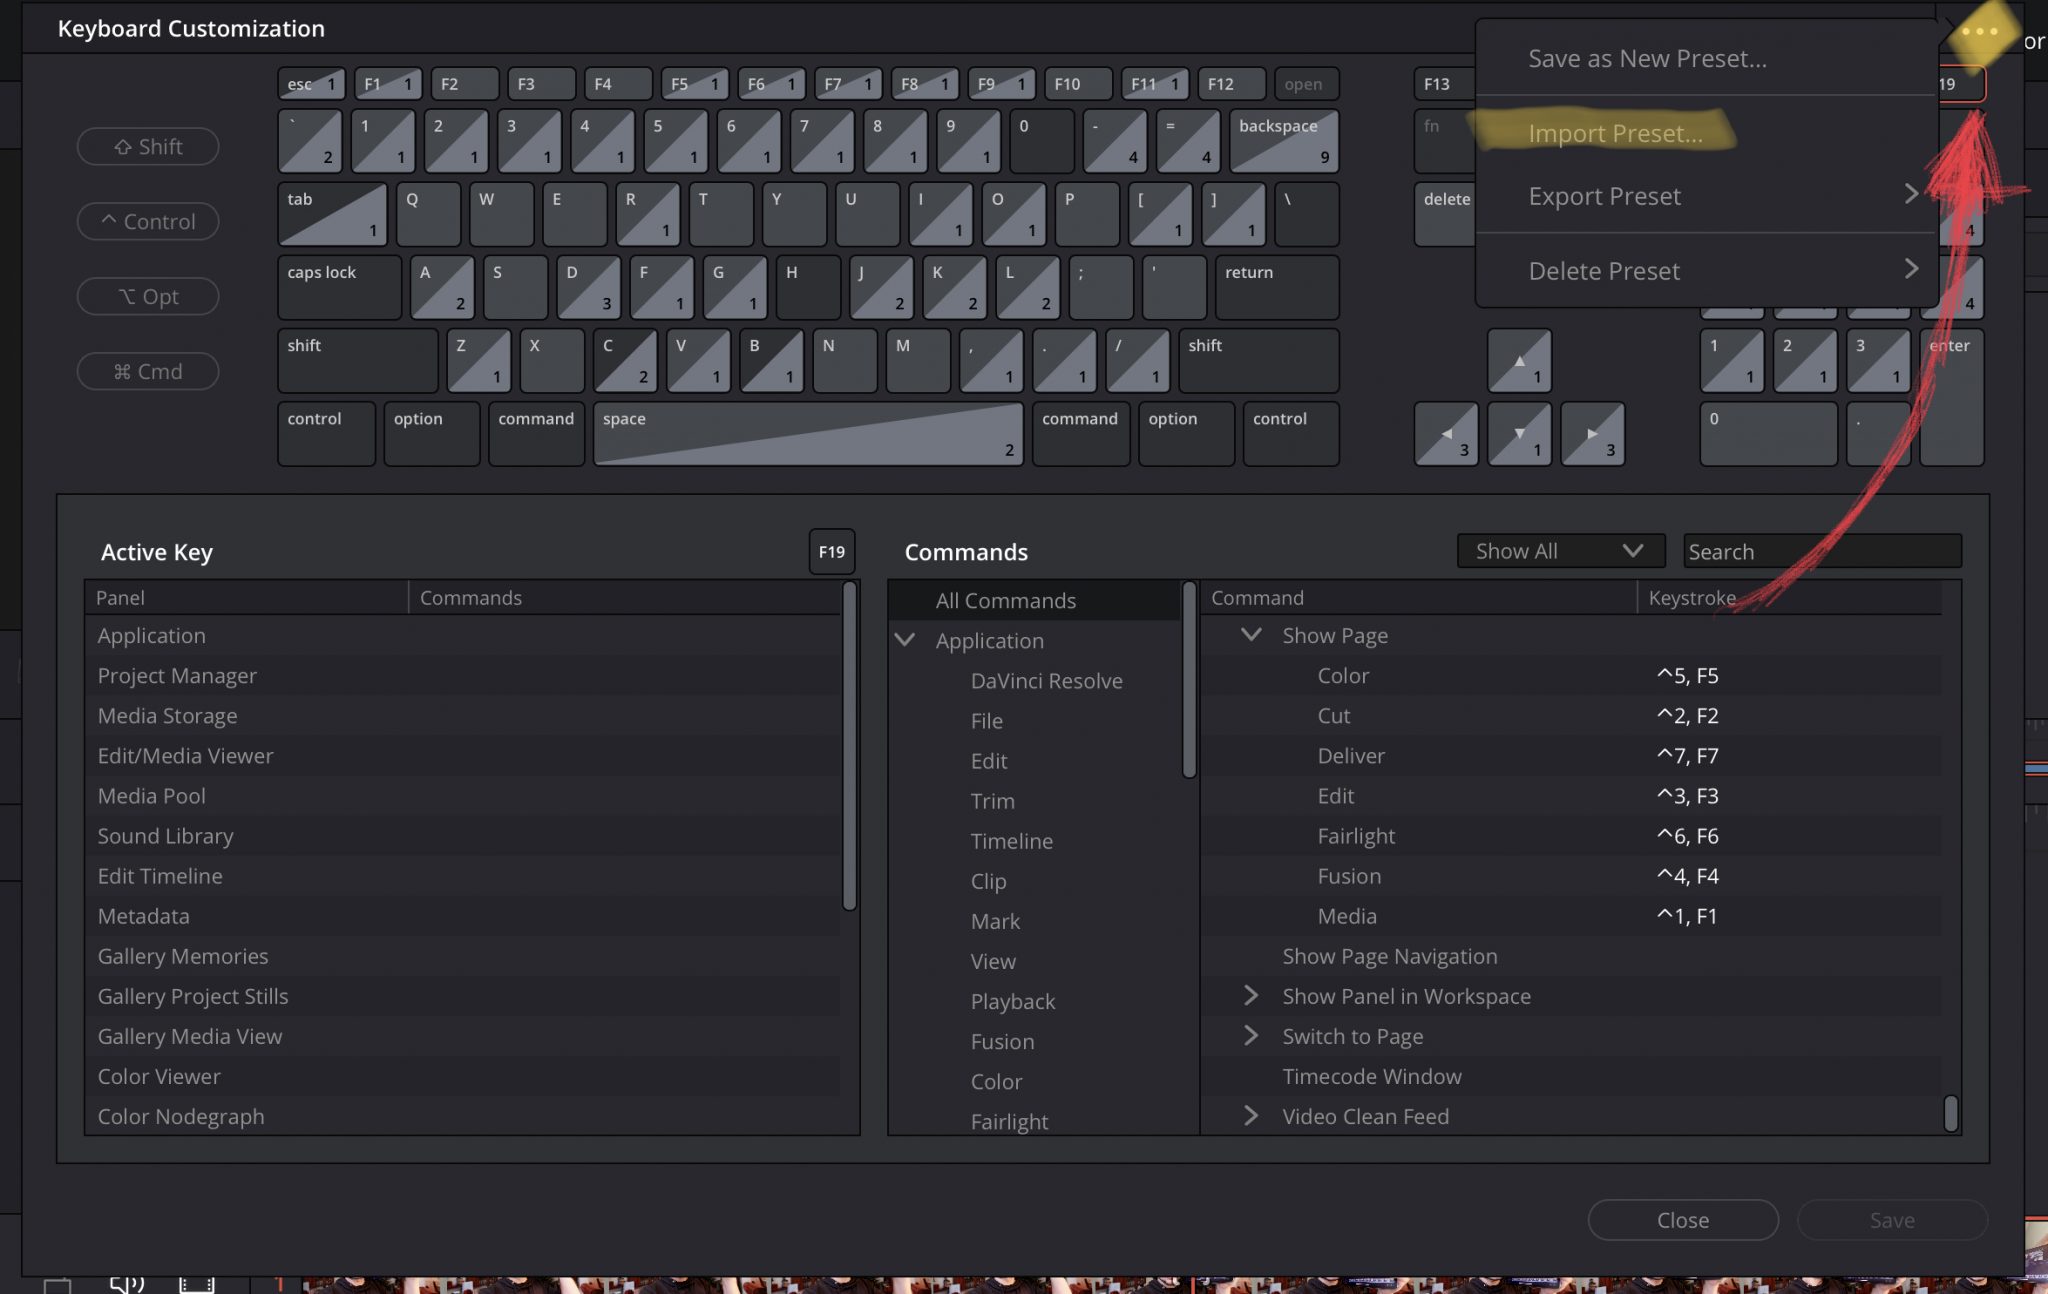Collapse the Show Page command group

click(1250, 634)
